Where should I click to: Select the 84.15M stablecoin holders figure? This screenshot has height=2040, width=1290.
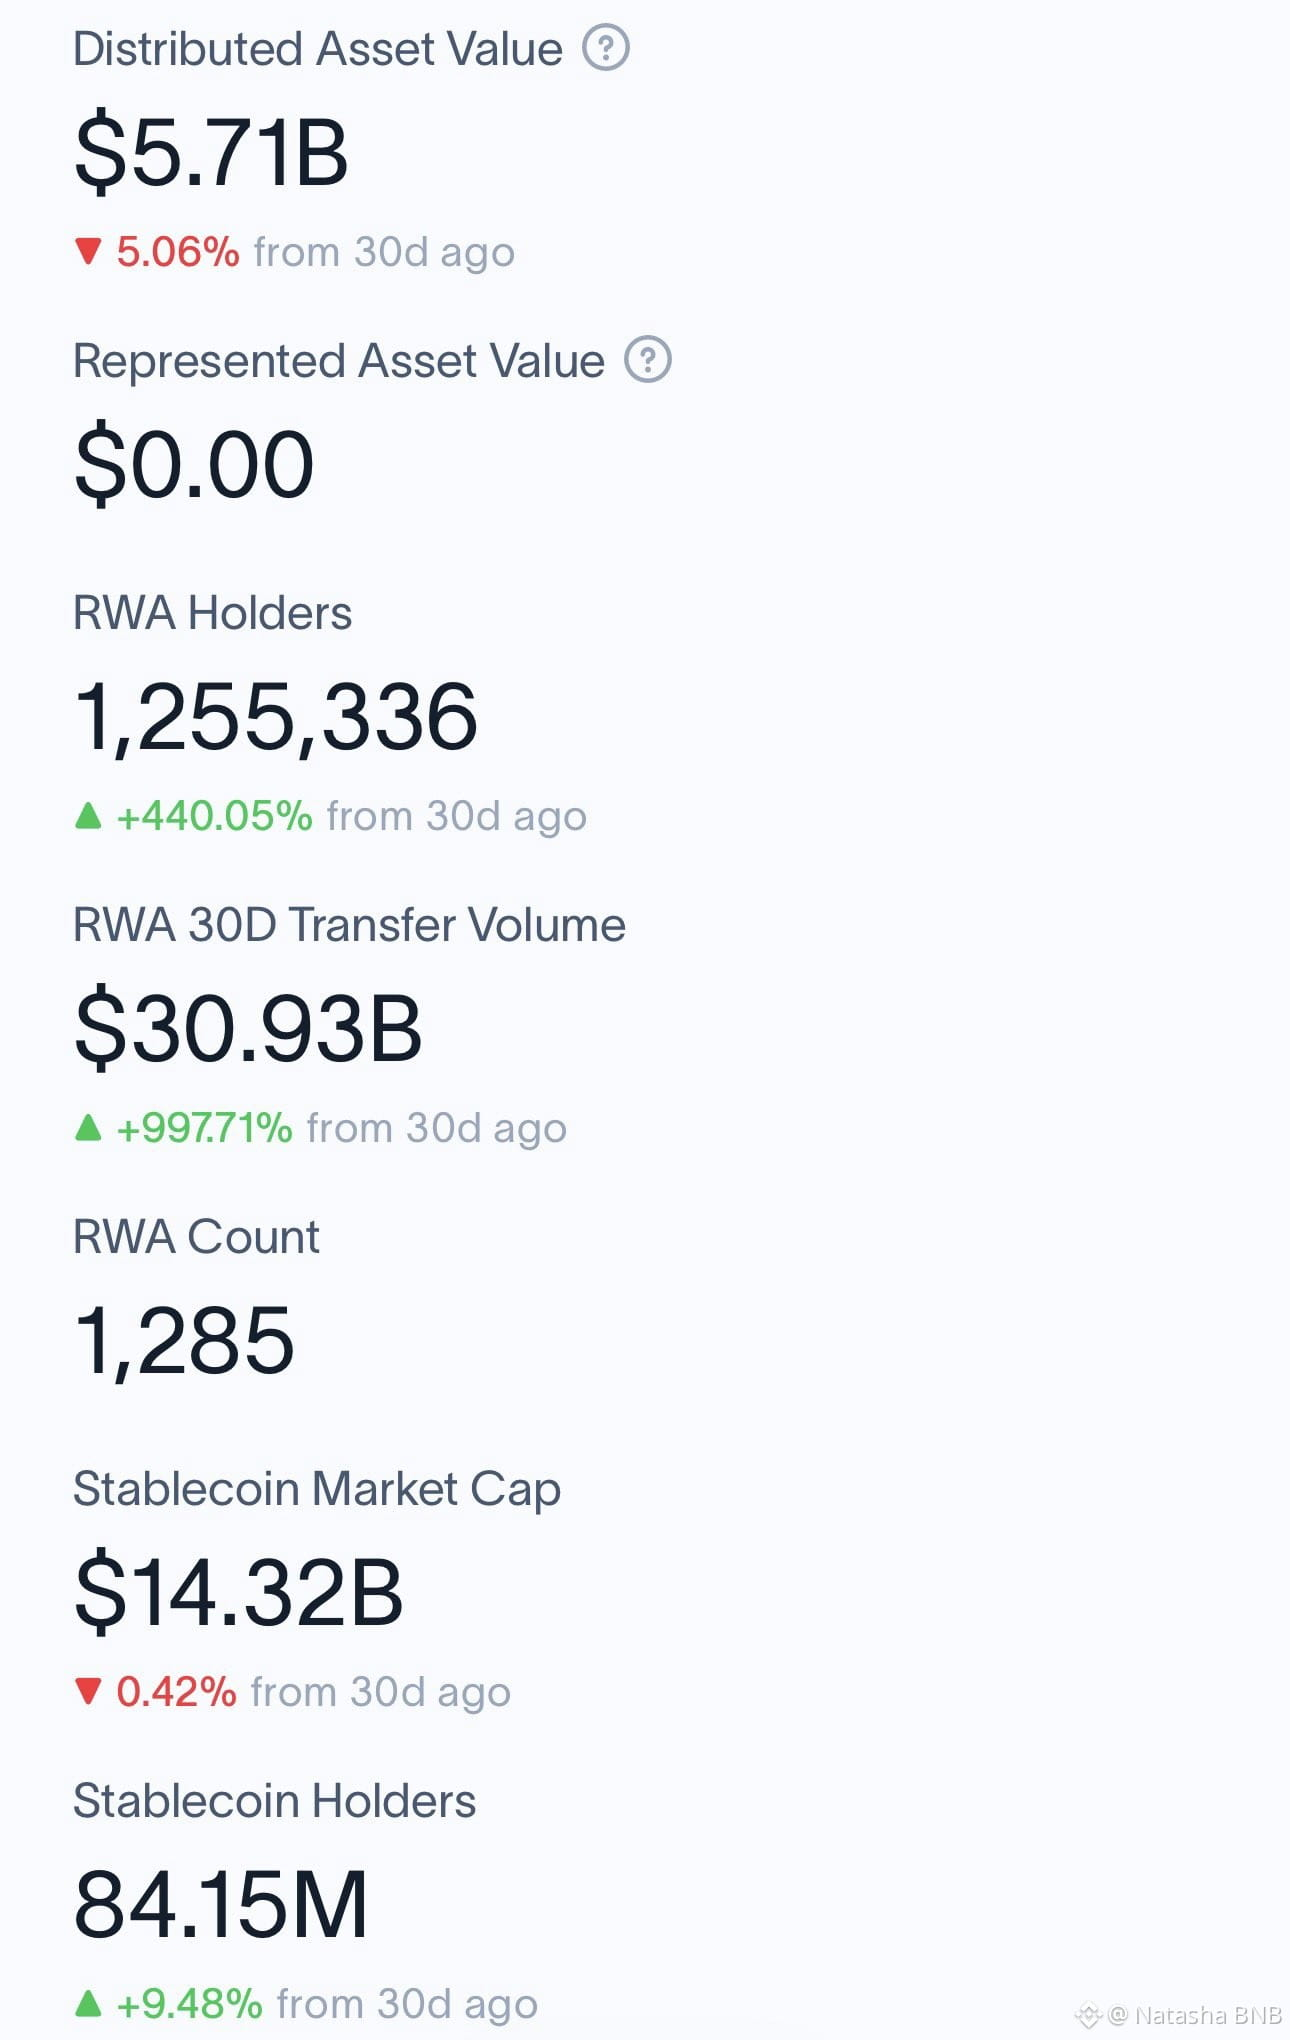pos(221,1905)
